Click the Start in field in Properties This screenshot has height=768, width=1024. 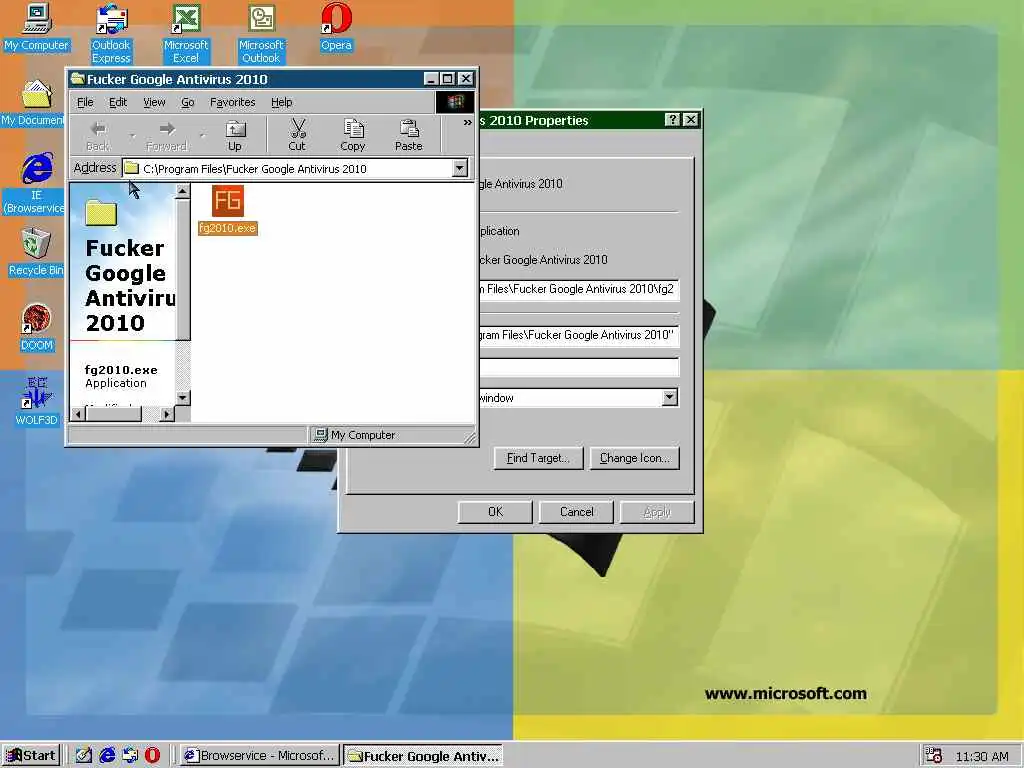pos(579,335)
